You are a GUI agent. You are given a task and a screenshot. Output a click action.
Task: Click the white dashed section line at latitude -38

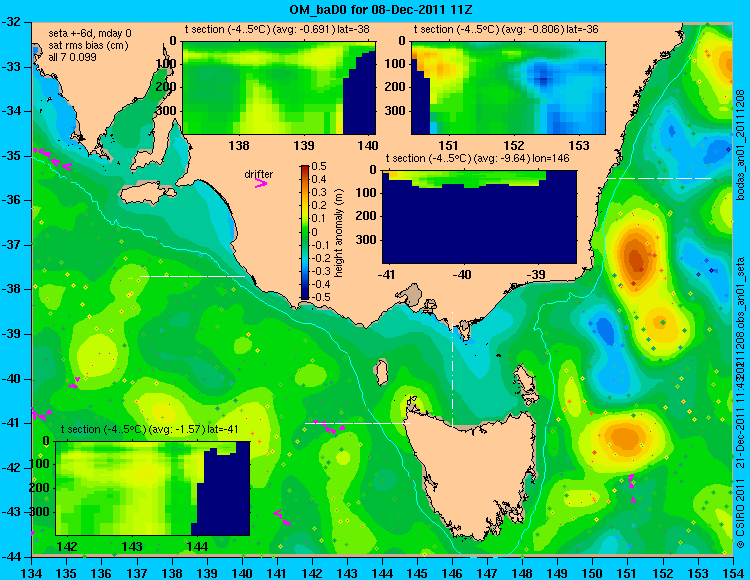(x=192, y=276)
